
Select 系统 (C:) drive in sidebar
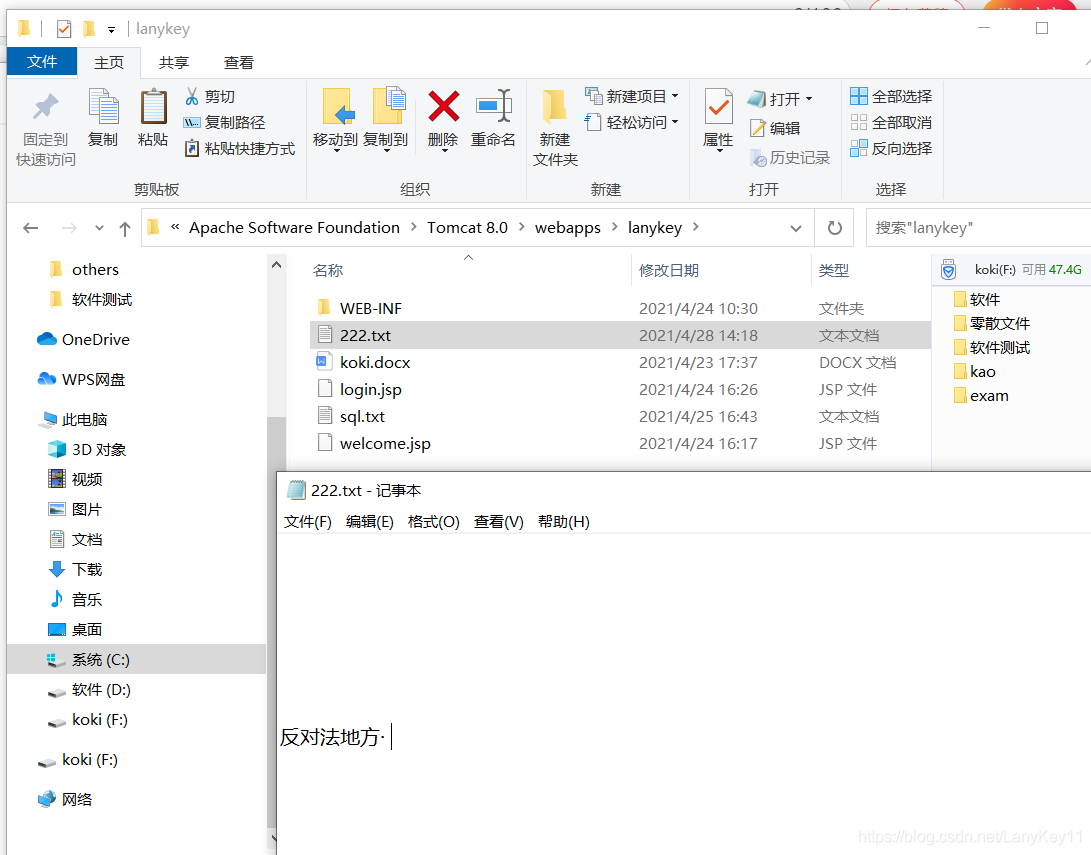click(x=136, y=660)
